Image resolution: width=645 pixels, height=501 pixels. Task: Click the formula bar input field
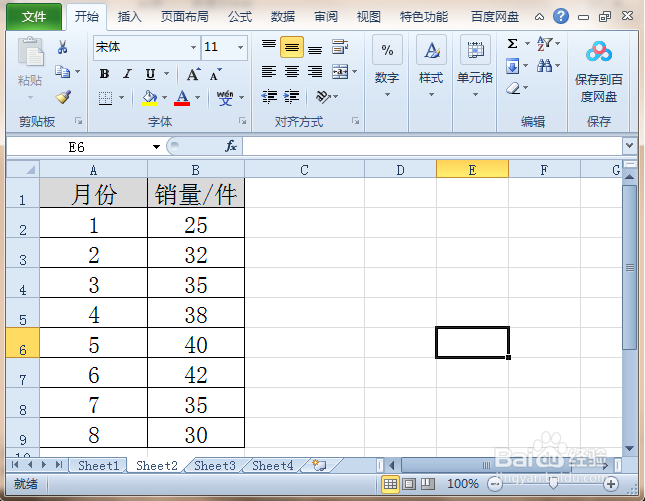coord(432,146)
